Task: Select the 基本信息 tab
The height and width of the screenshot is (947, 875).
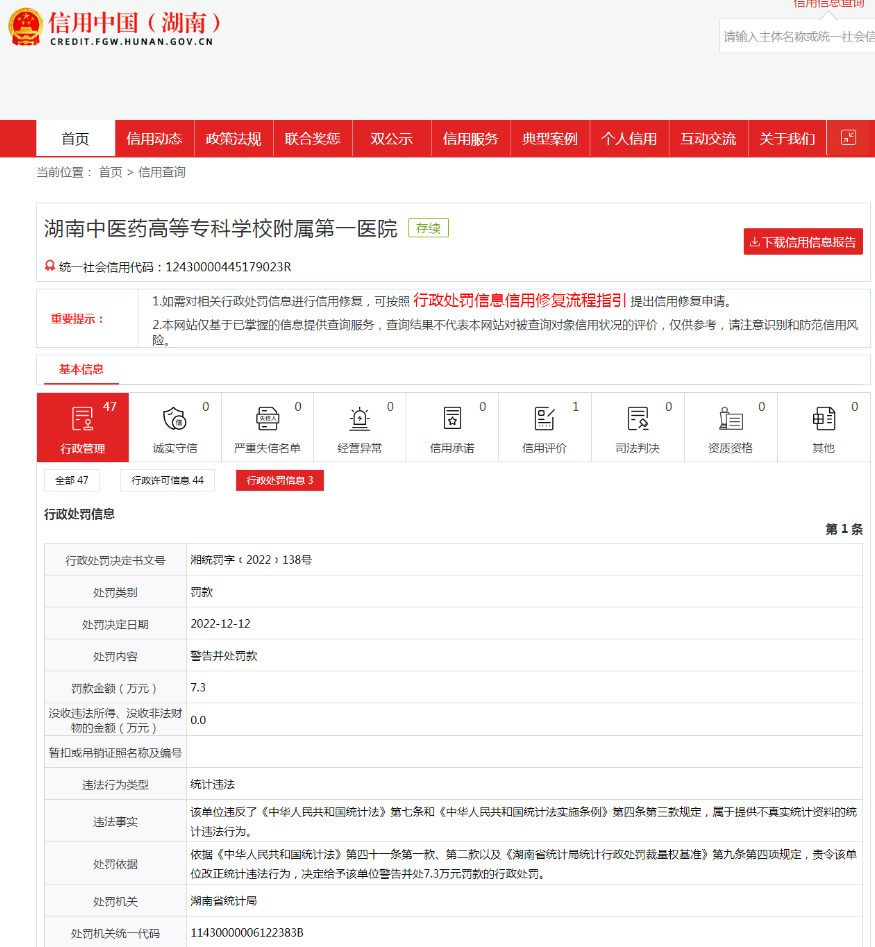Action: (81, 370)
